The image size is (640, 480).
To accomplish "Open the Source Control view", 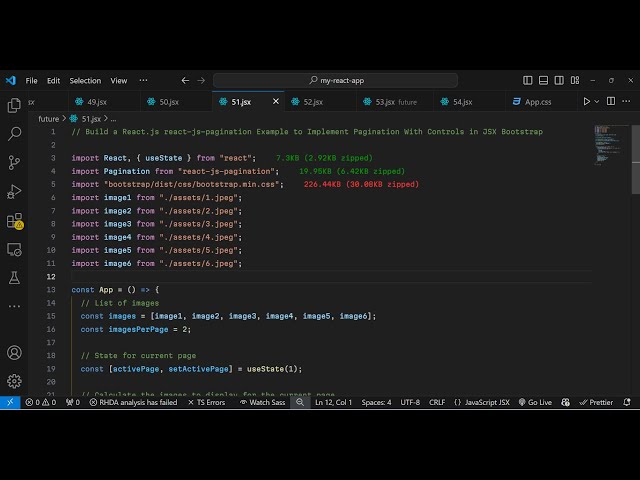I will (14, 162).
